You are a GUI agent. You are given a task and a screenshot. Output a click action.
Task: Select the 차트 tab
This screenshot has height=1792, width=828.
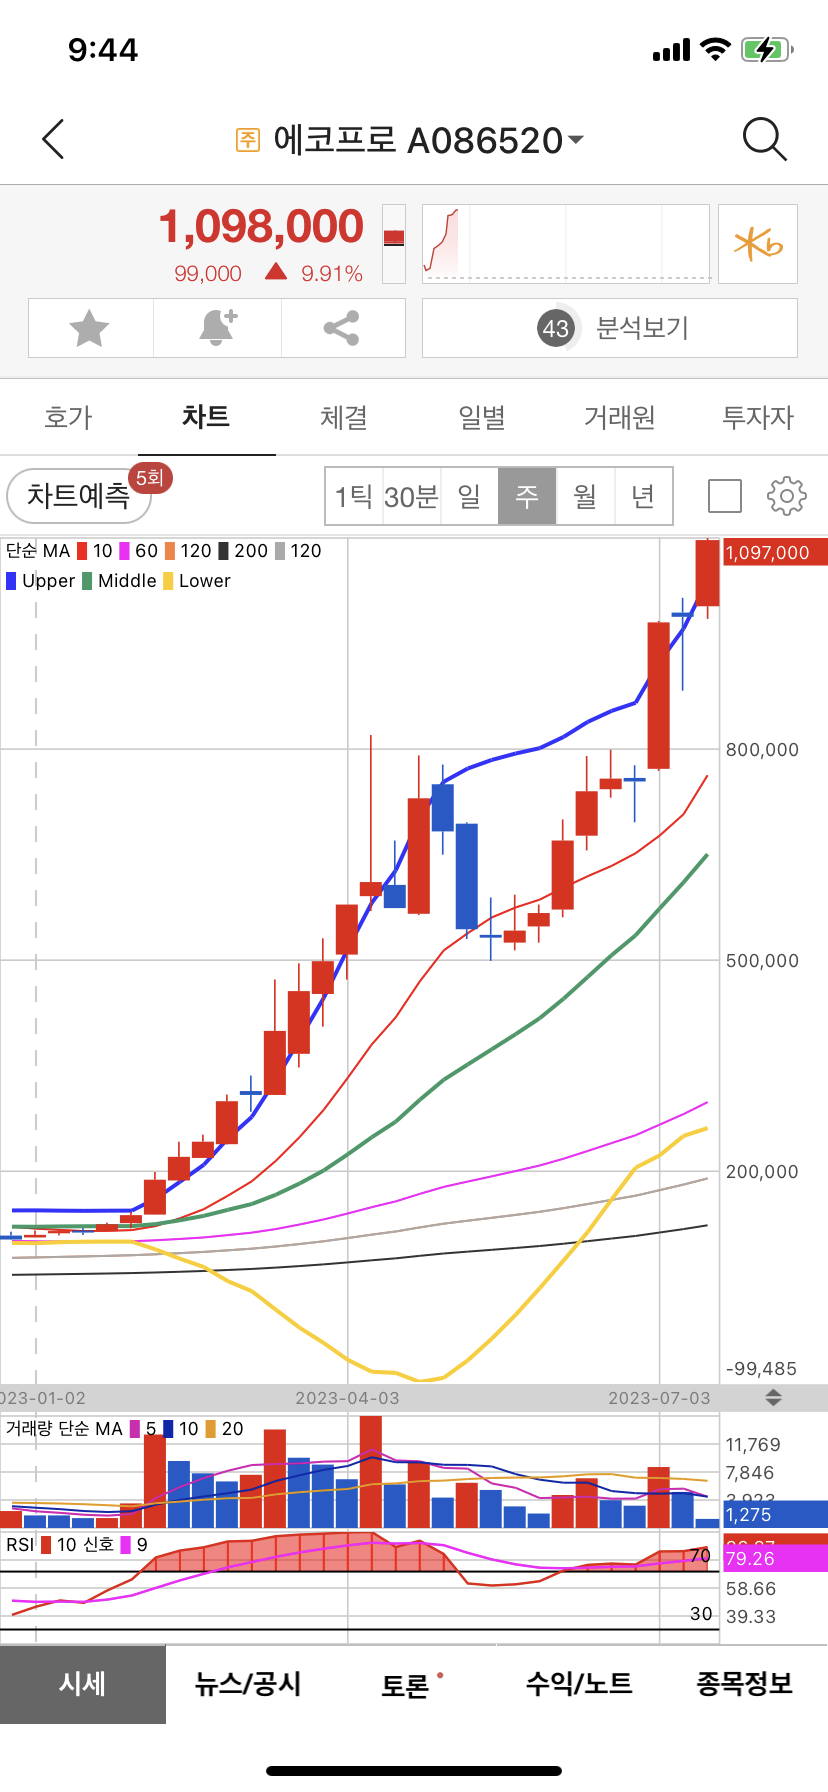206,417
